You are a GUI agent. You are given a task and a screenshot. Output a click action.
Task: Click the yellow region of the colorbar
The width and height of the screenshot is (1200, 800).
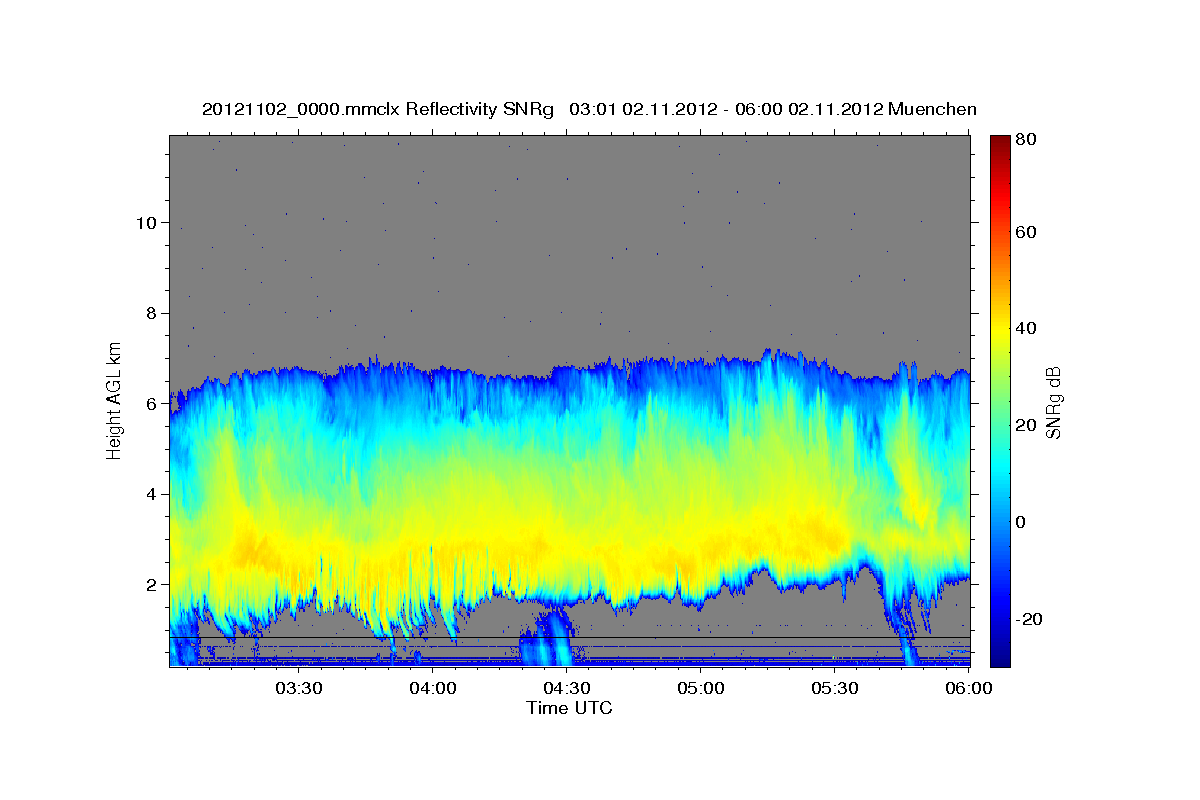(x=1000, y=329)
